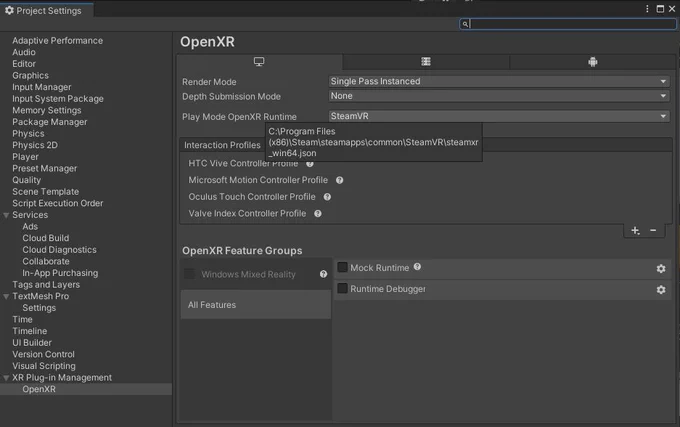680x427 pixels.
Task: Add an interaction profile with plus button
Action: click(635, 231)
